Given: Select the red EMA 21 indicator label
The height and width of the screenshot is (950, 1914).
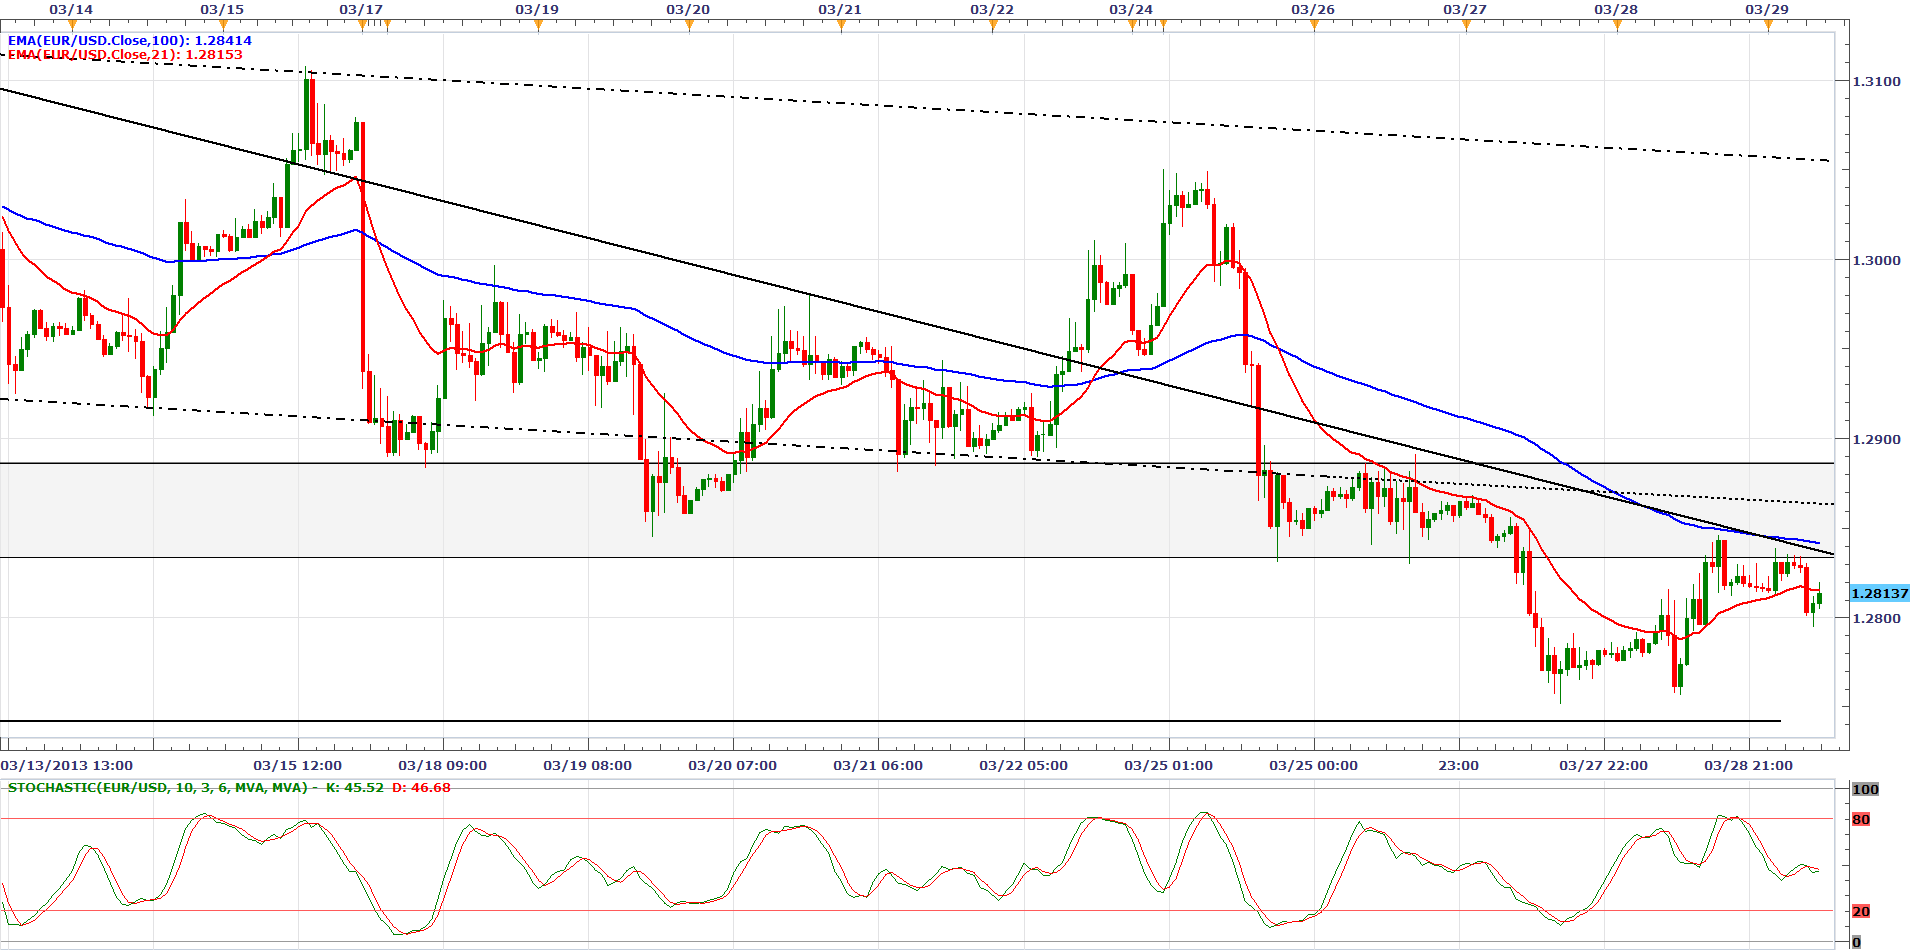Looking at the screenshot, I should (125, 55).
